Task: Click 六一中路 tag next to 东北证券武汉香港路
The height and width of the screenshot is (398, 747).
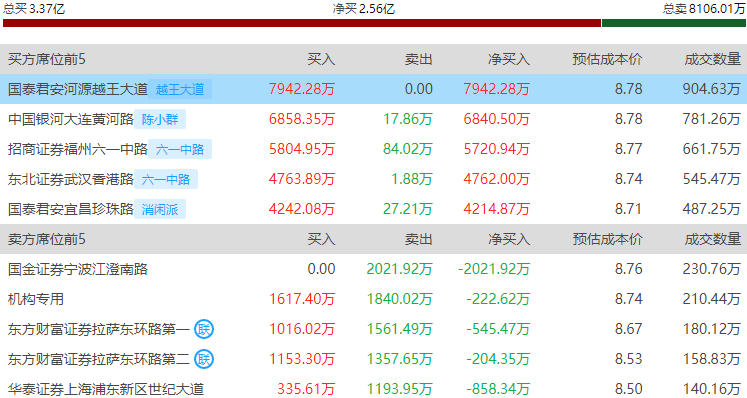Action: 166,179
